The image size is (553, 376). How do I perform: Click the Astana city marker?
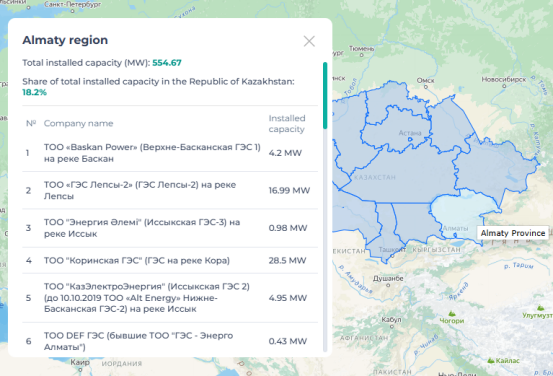(x=410, y=139)
